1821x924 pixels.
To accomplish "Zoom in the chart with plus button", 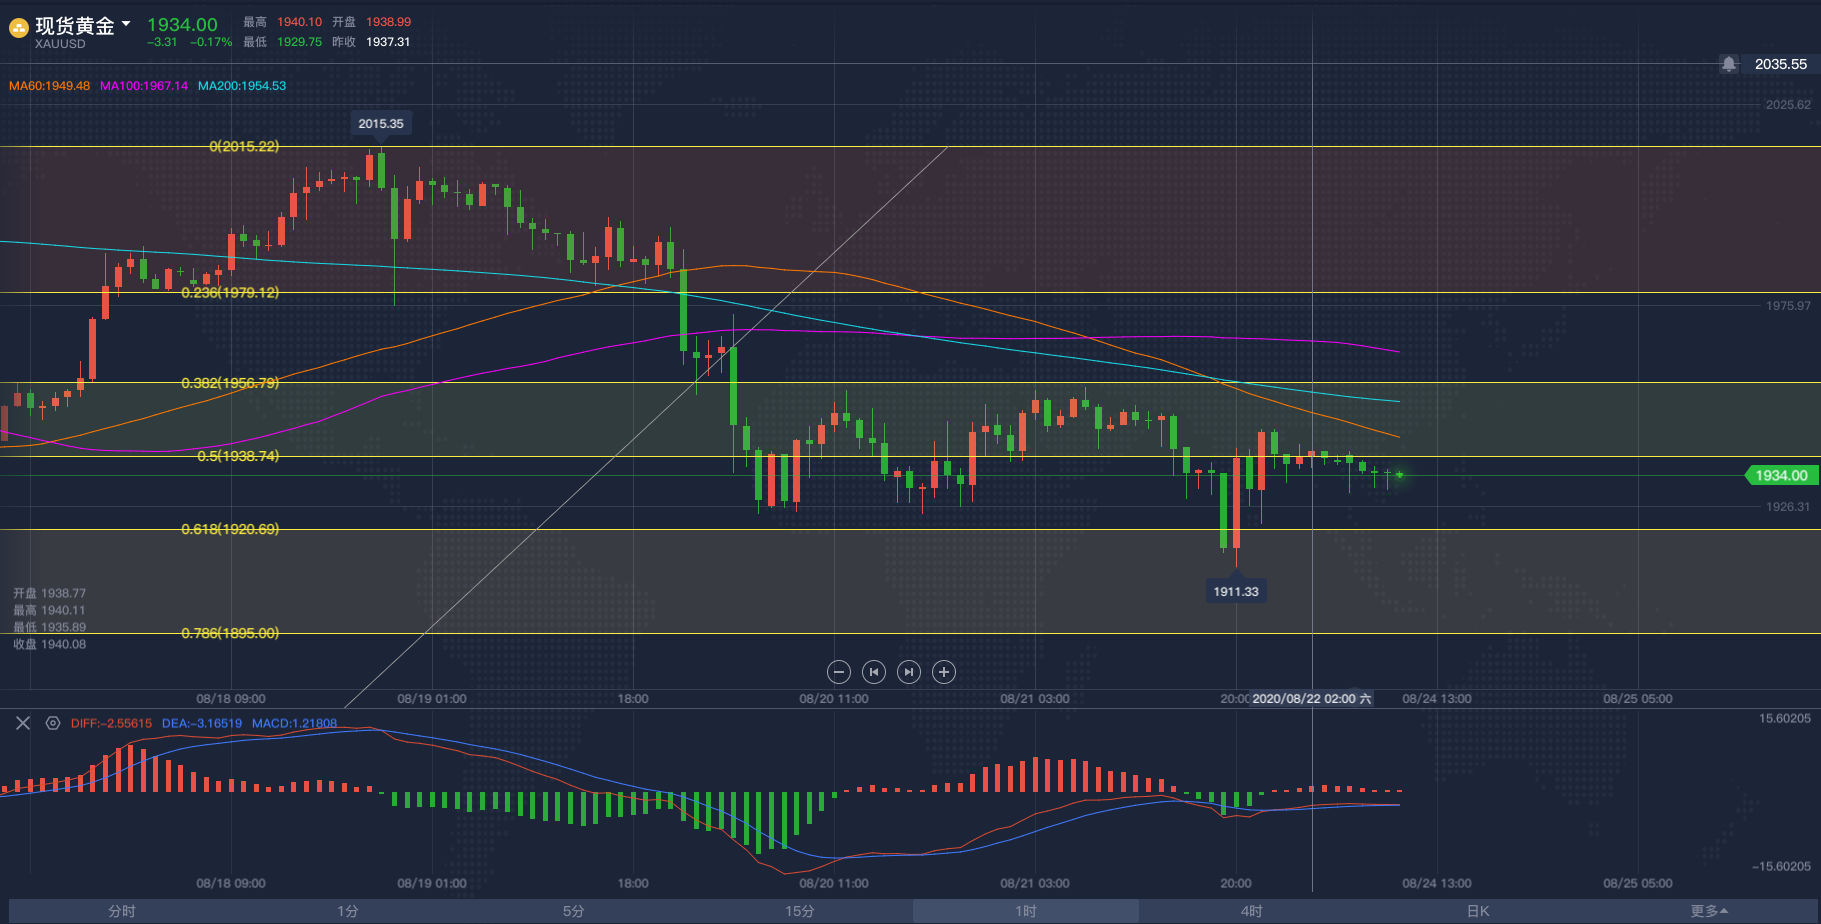I will click(x=944, y=672).
